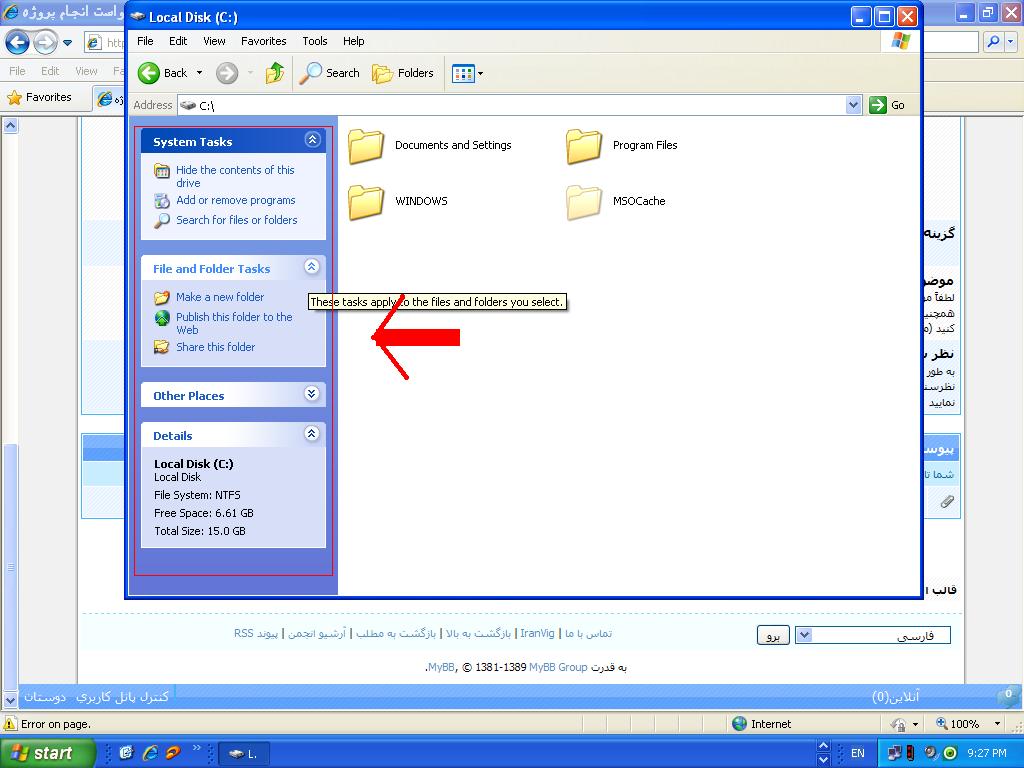Screen dimensions: 1024x768
Task: Select the MSOCache folder
Action: [584, 201]
